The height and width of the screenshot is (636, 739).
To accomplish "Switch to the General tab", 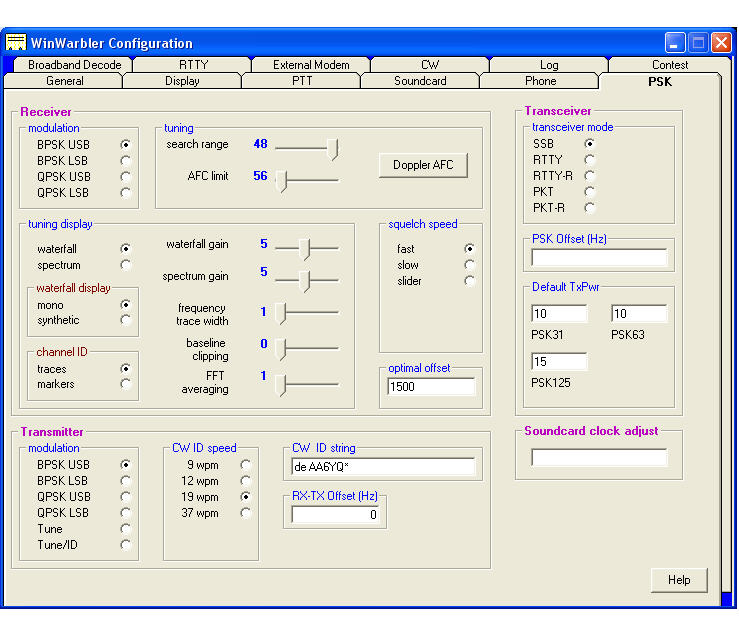I will (65, 81).
